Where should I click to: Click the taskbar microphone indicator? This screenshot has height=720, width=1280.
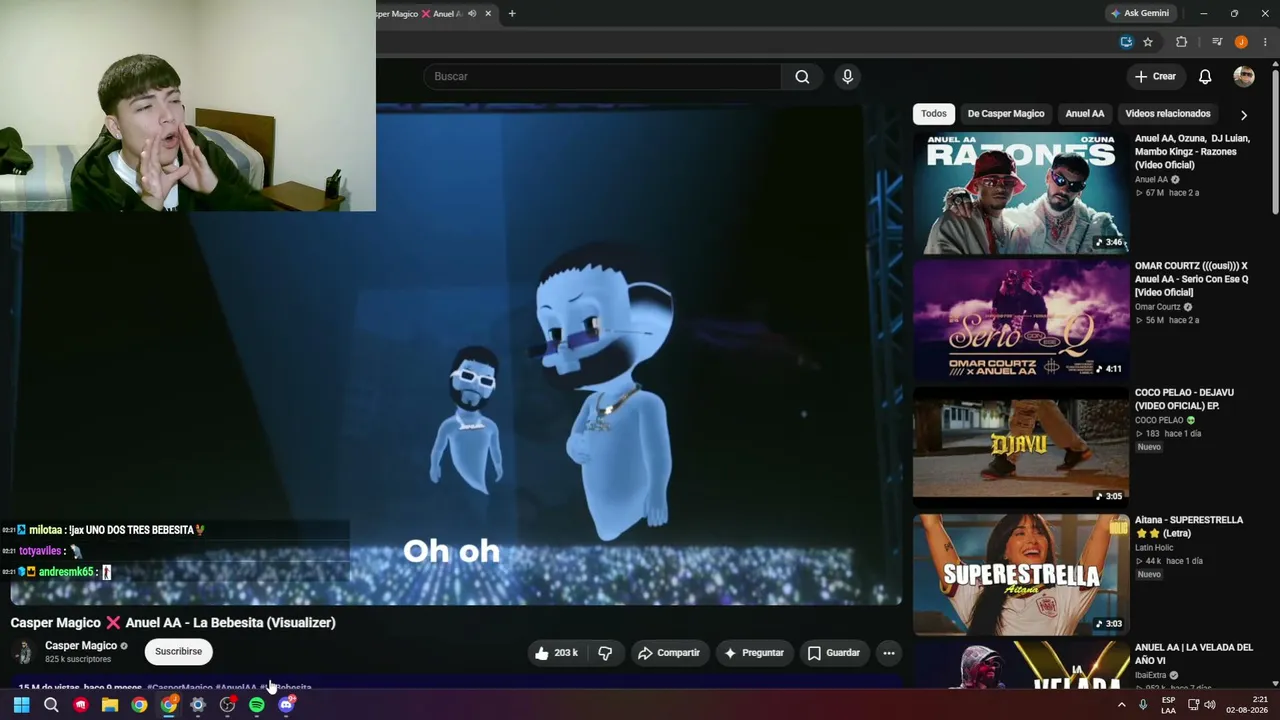pos(1143,705)
